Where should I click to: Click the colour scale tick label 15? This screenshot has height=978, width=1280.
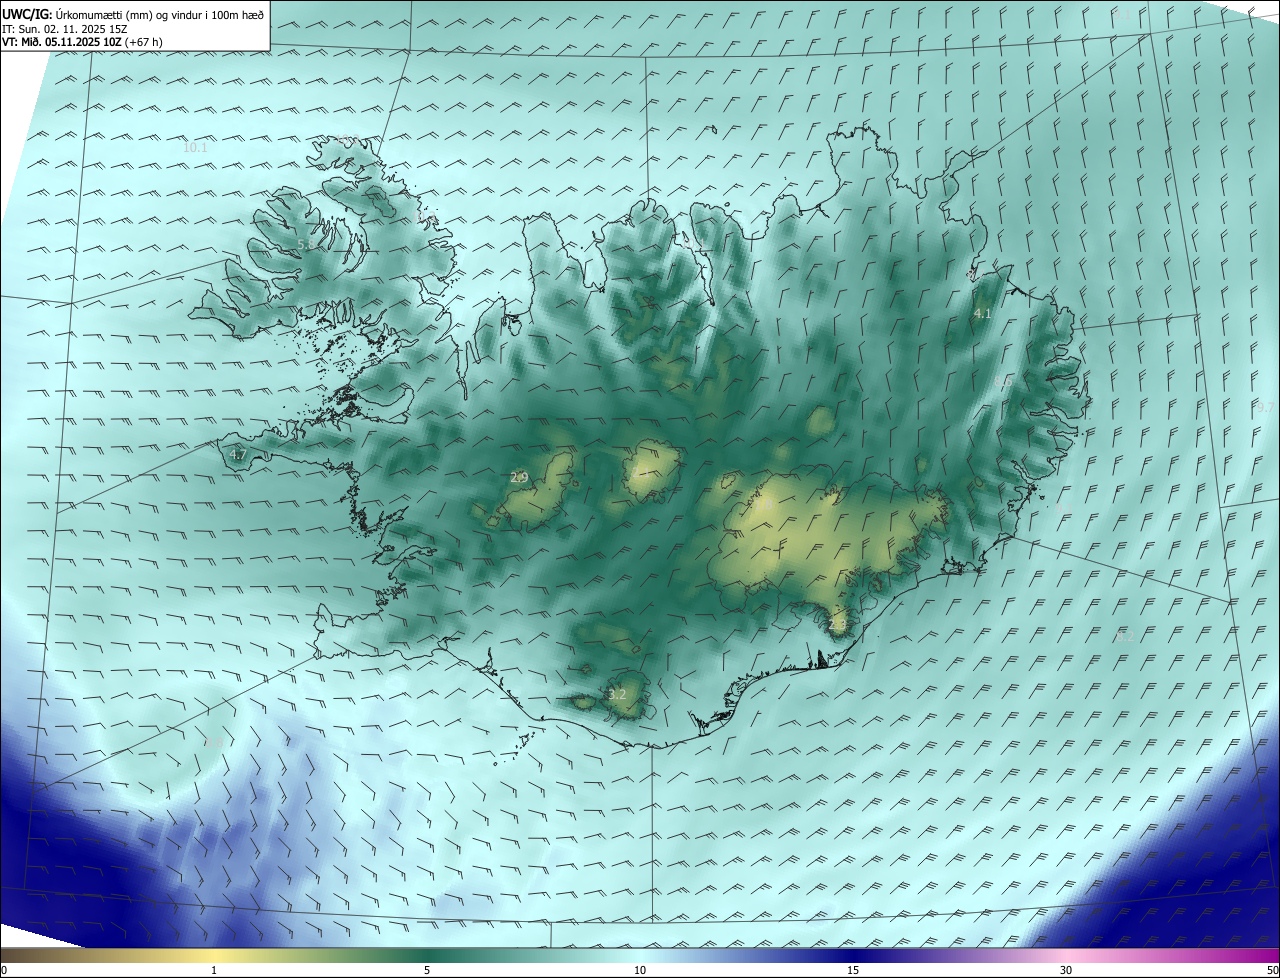[x=853, y=970]
